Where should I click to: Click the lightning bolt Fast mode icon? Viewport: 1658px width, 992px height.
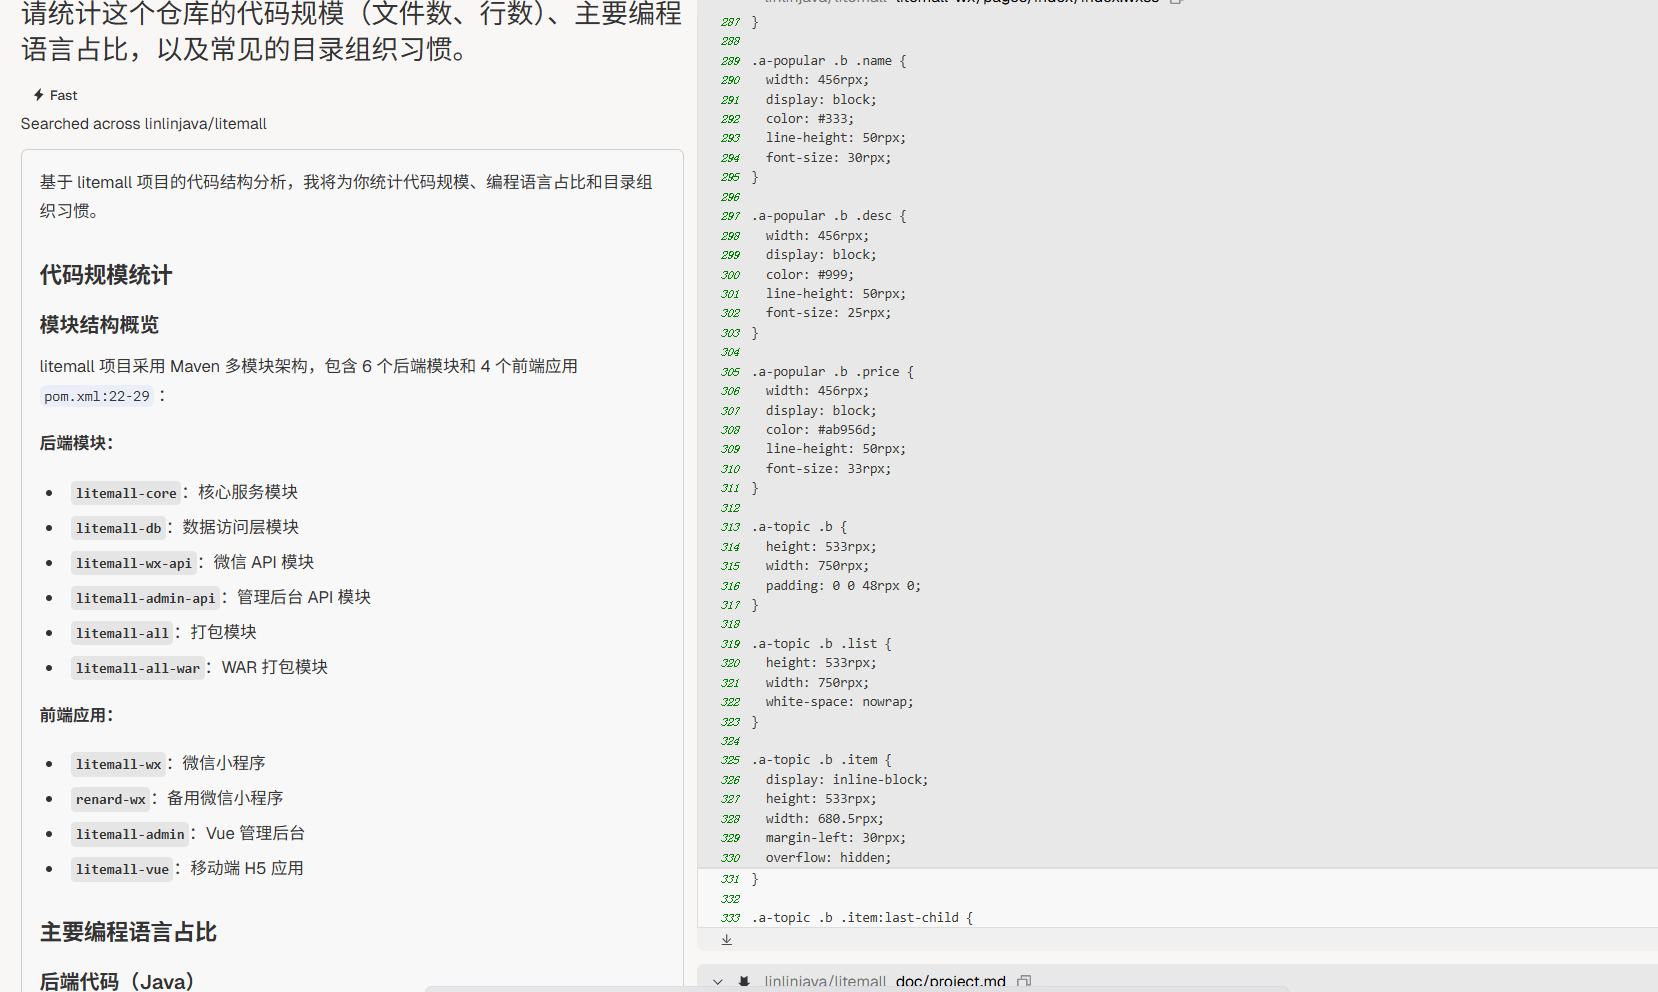38,95
